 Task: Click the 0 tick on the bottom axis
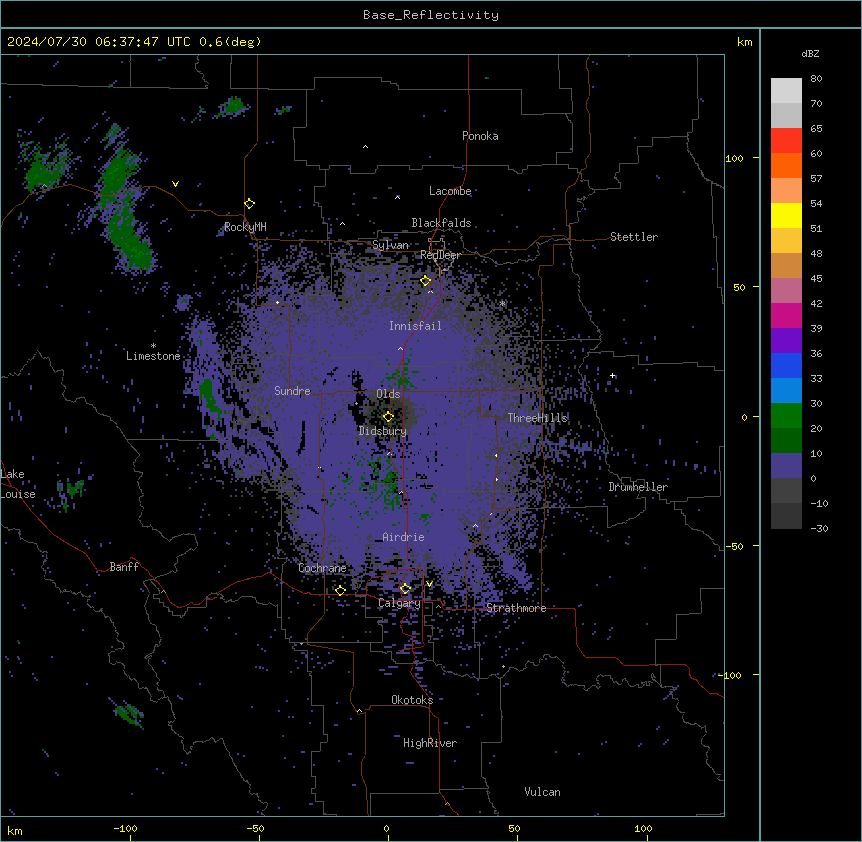(x=386, y=828)
